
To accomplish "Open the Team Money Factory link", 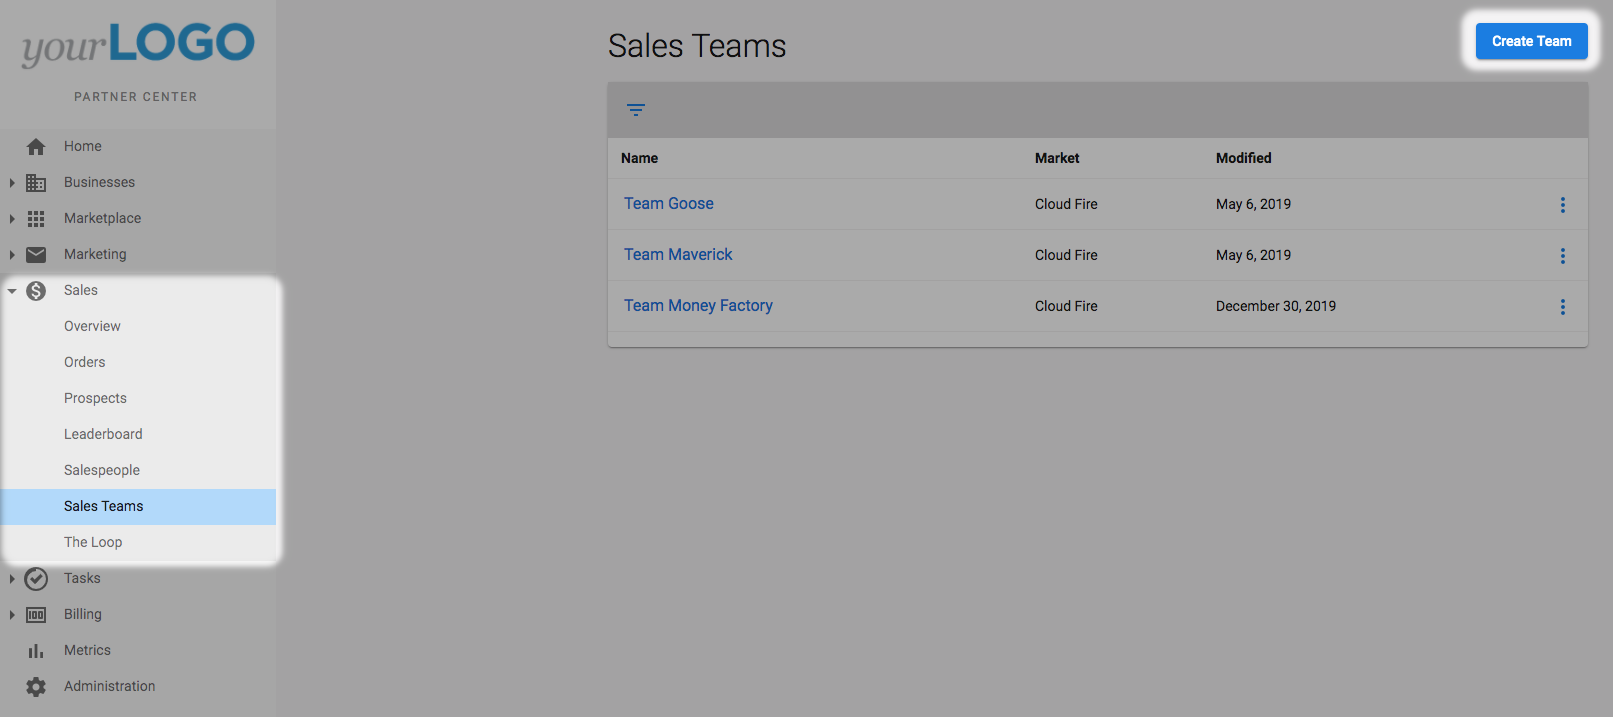I will click(698, 305).
